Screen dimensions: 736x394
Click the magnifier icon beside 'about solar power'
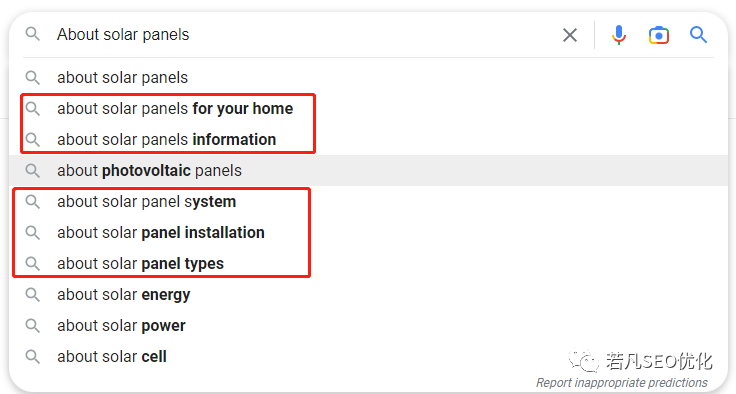coord(32,325)
